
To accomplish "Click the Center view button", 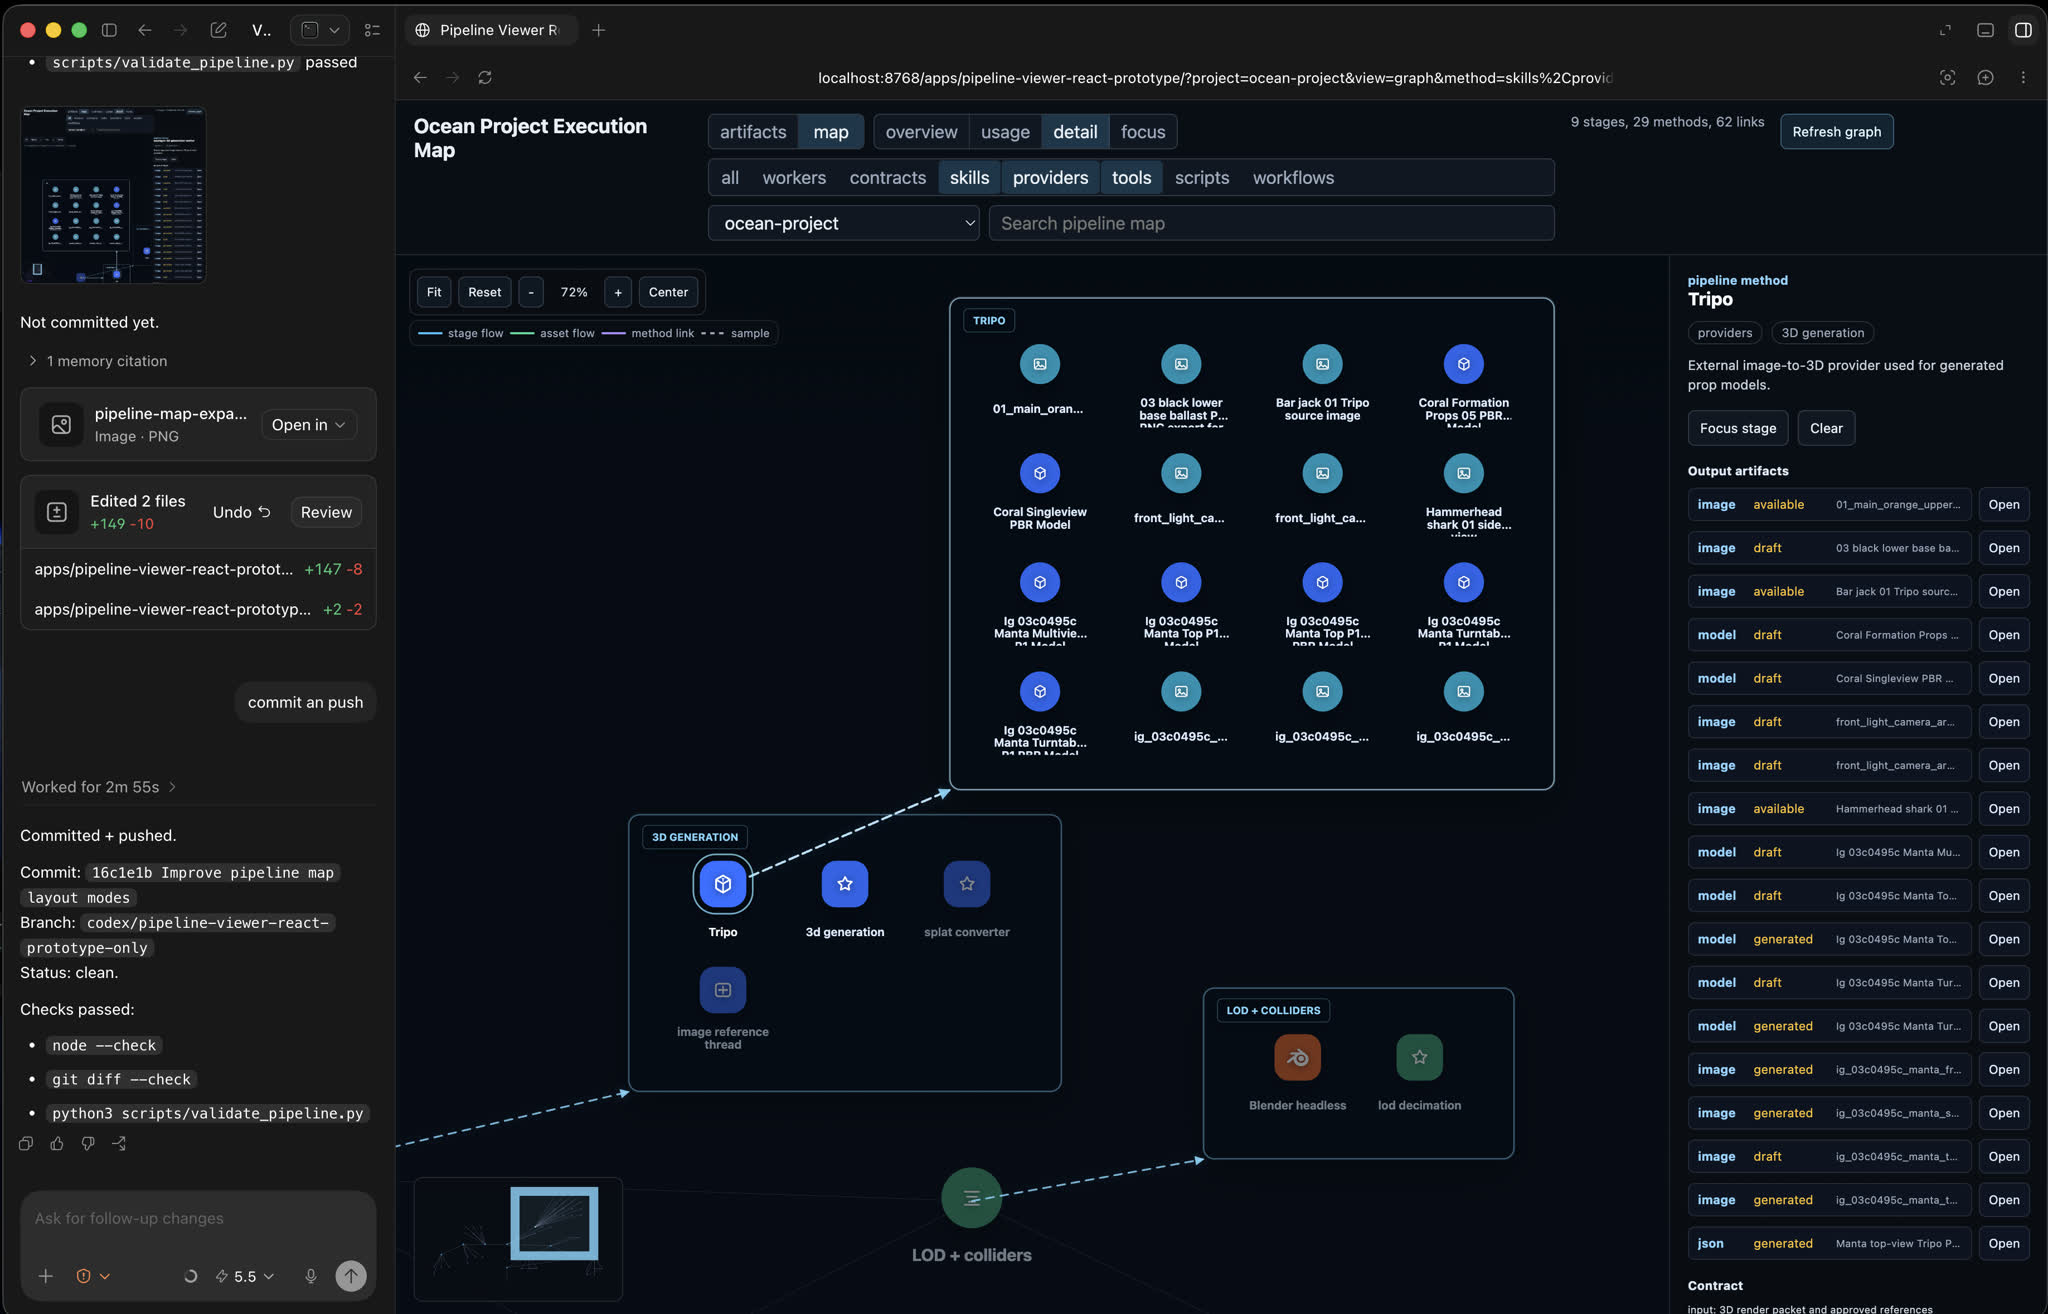I will coord(668,292).
